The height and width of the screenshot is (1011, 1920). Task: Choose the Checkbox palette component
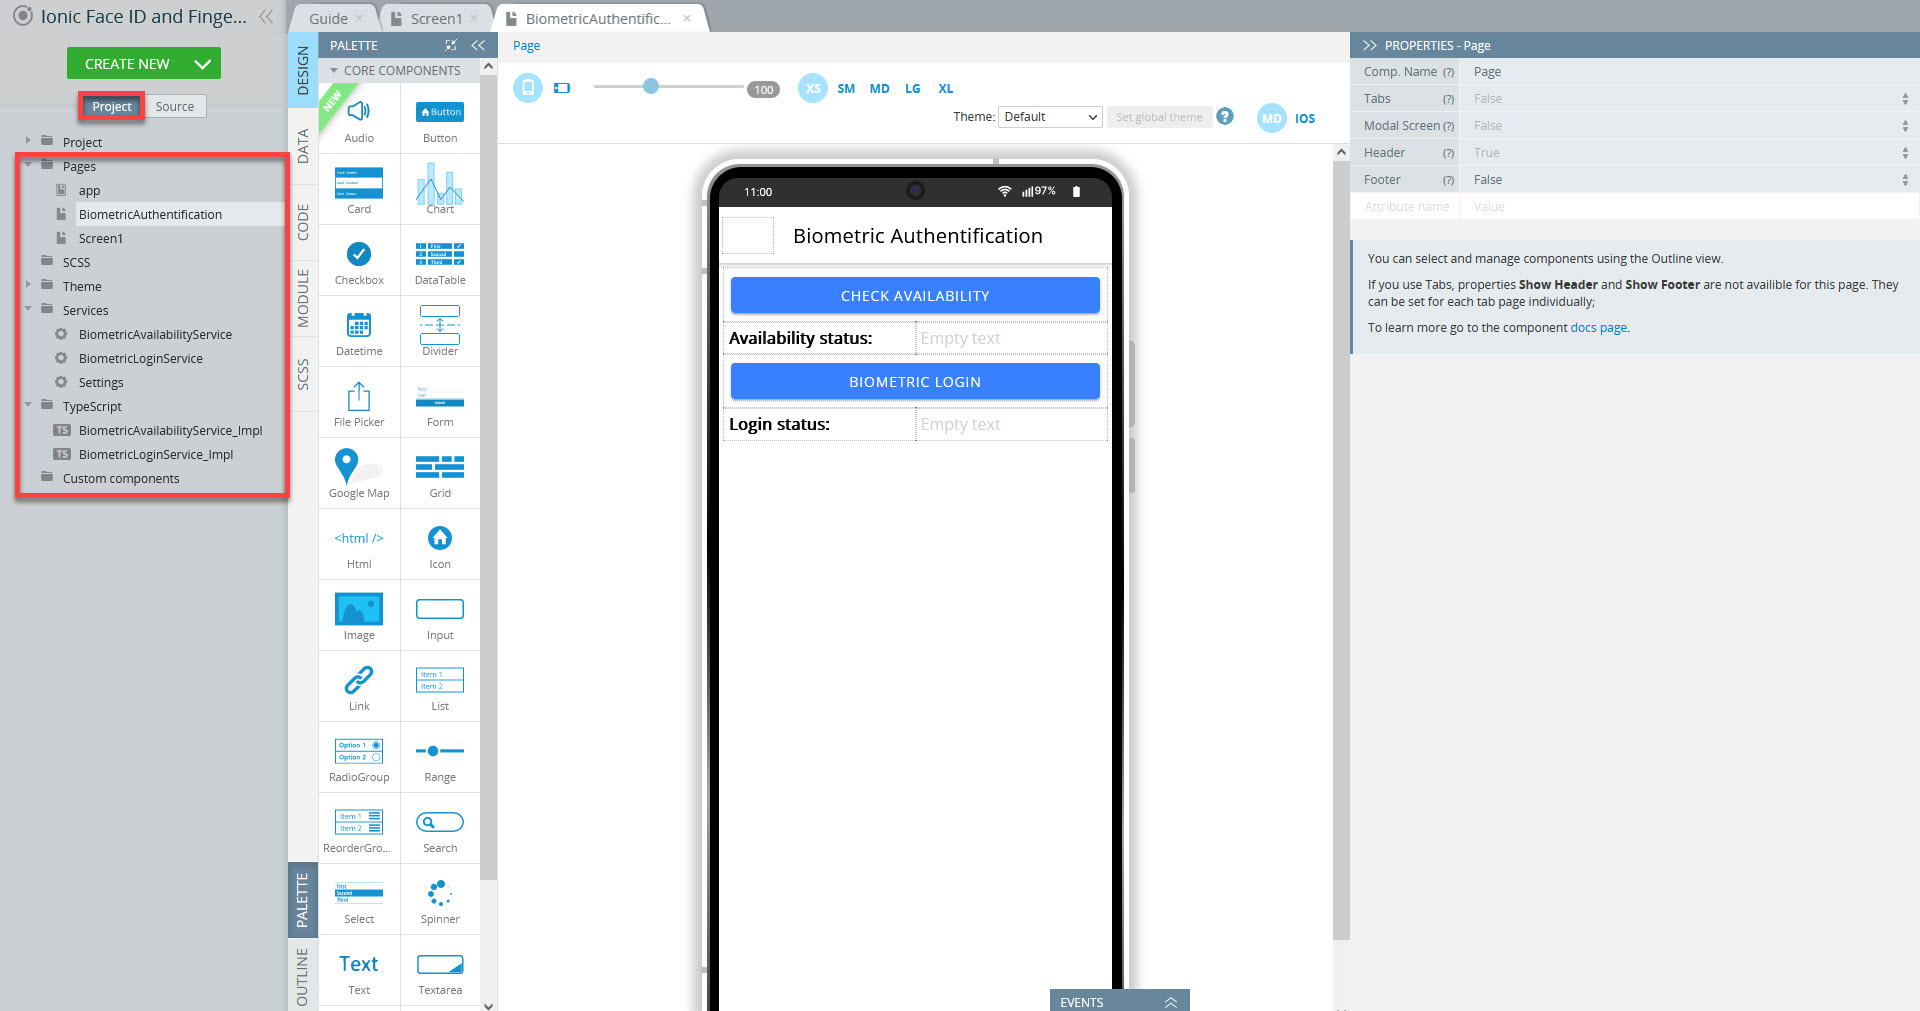click(x=359, y=260)
